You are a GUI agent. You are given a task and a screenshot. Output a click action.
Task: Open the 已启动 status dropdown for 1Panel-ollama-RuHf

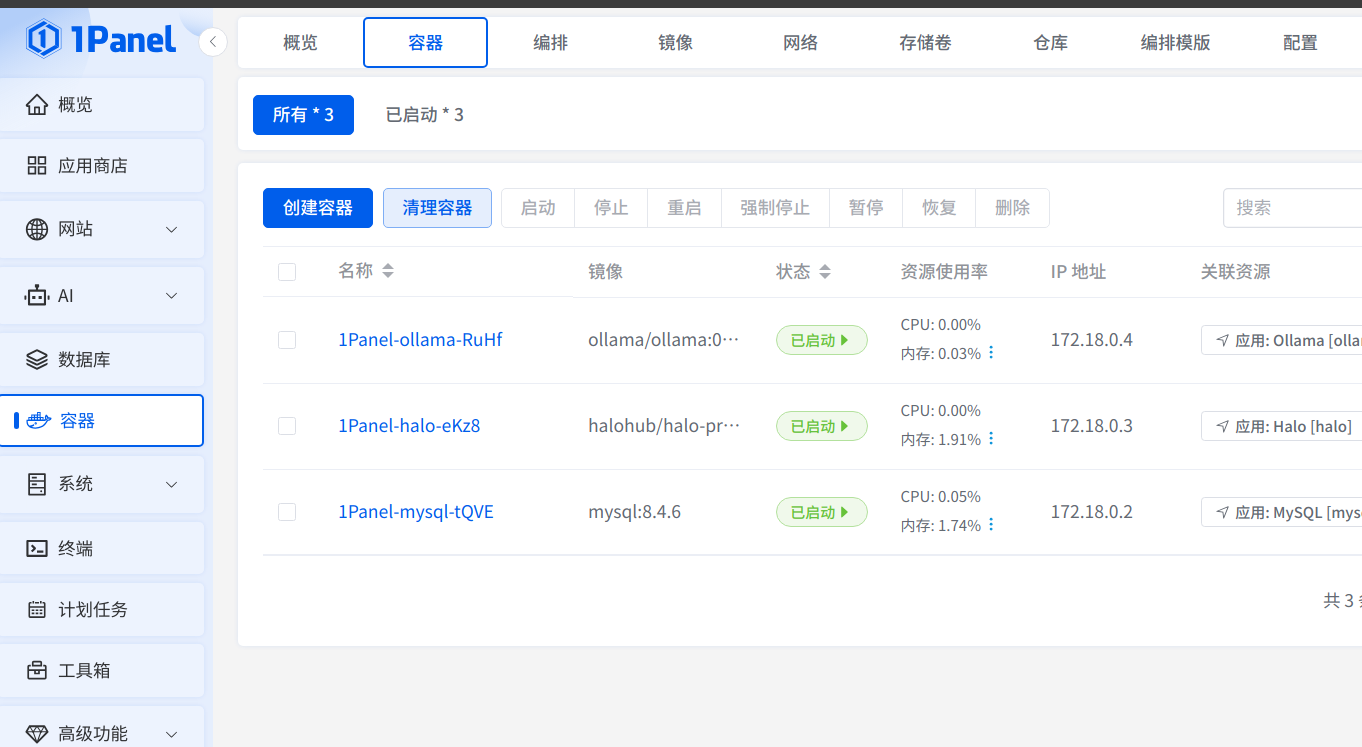[x=822, y=340]
